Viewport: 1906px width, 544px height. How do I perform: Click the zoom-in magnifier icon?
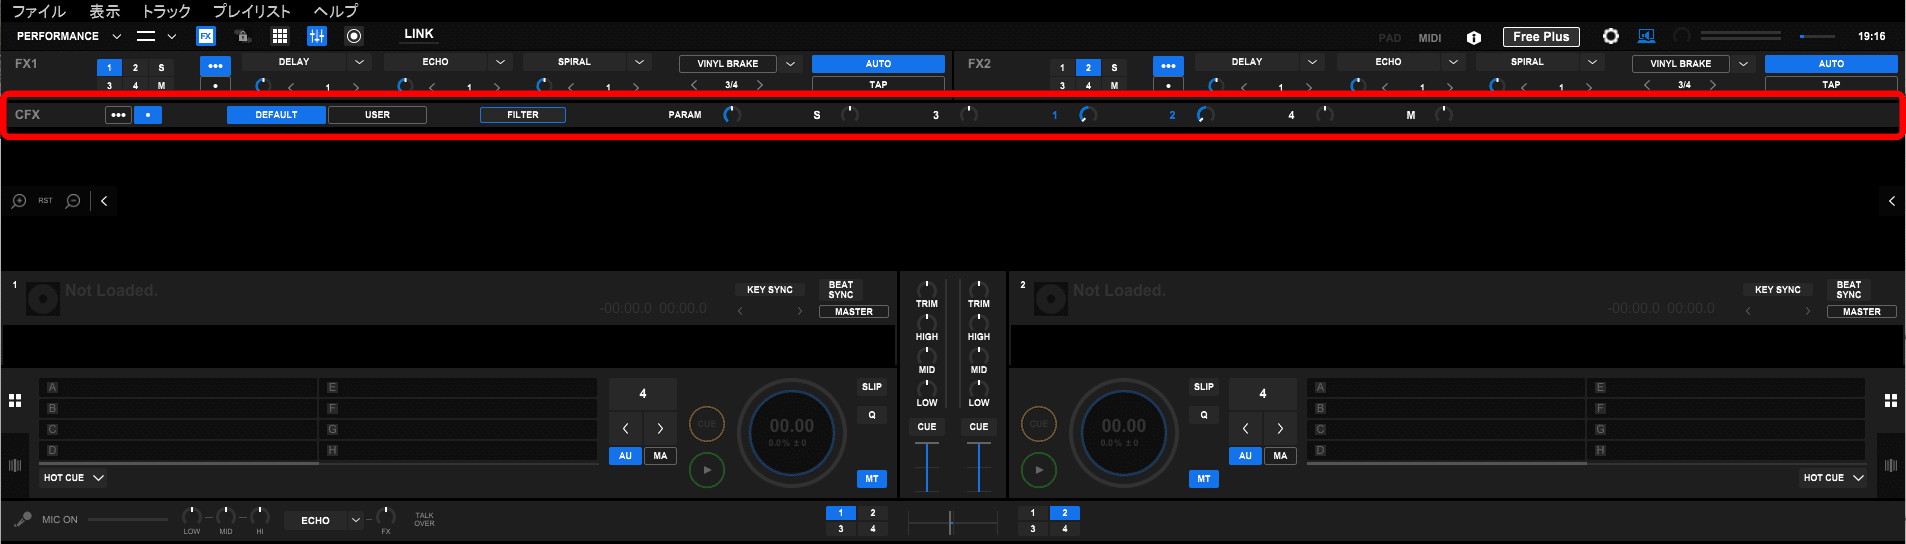pos(19,201)
